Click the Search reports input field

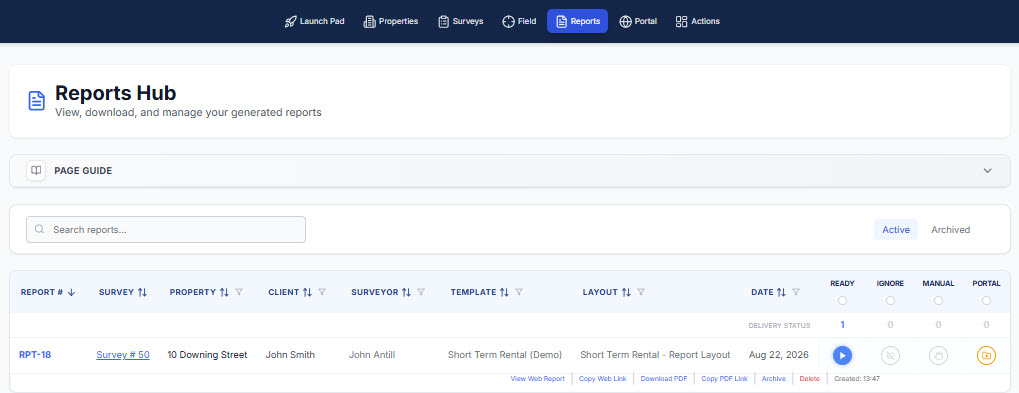click(x=166, y=229)
